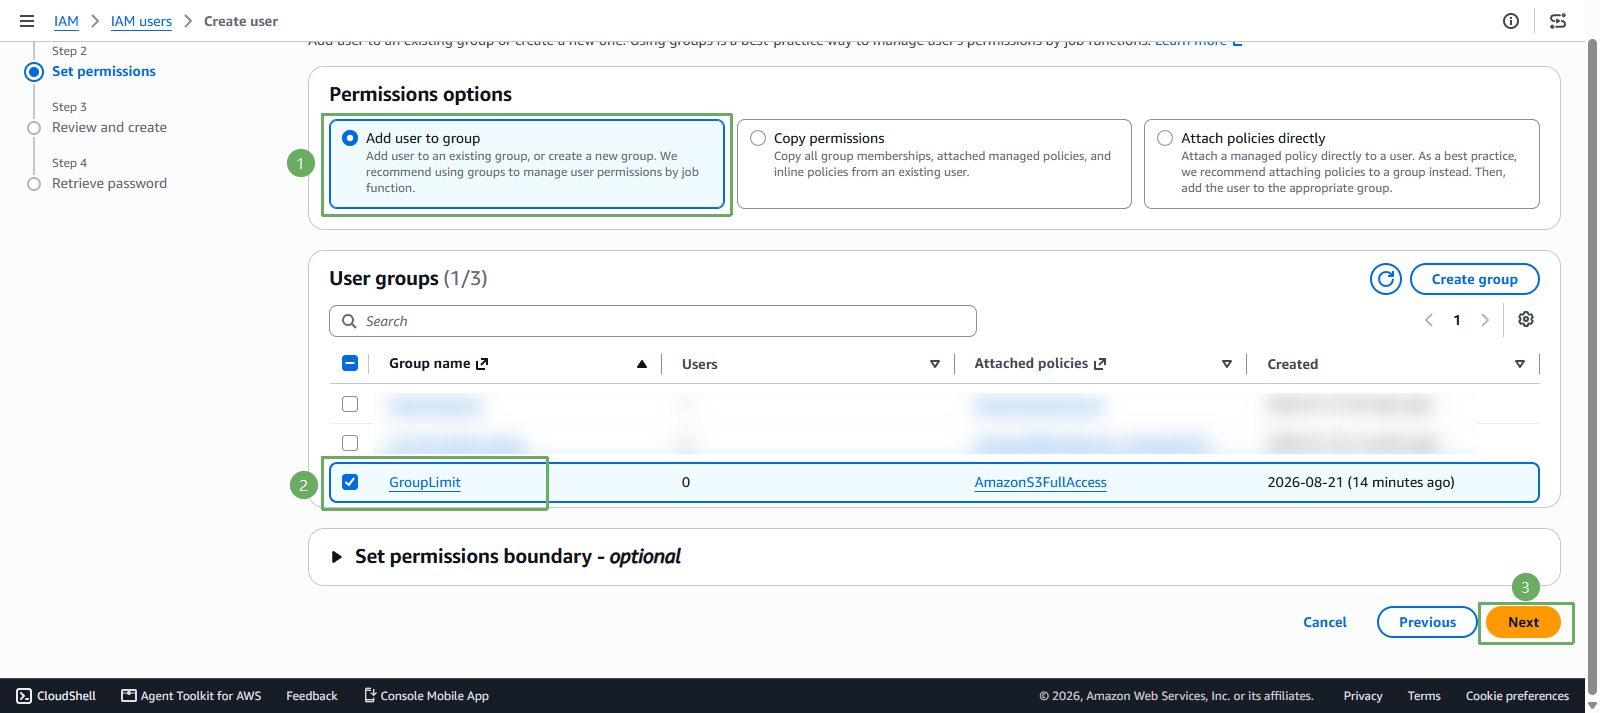Go to Set permissions step
The image size is (1600, 713).
(x=104, y=71)
